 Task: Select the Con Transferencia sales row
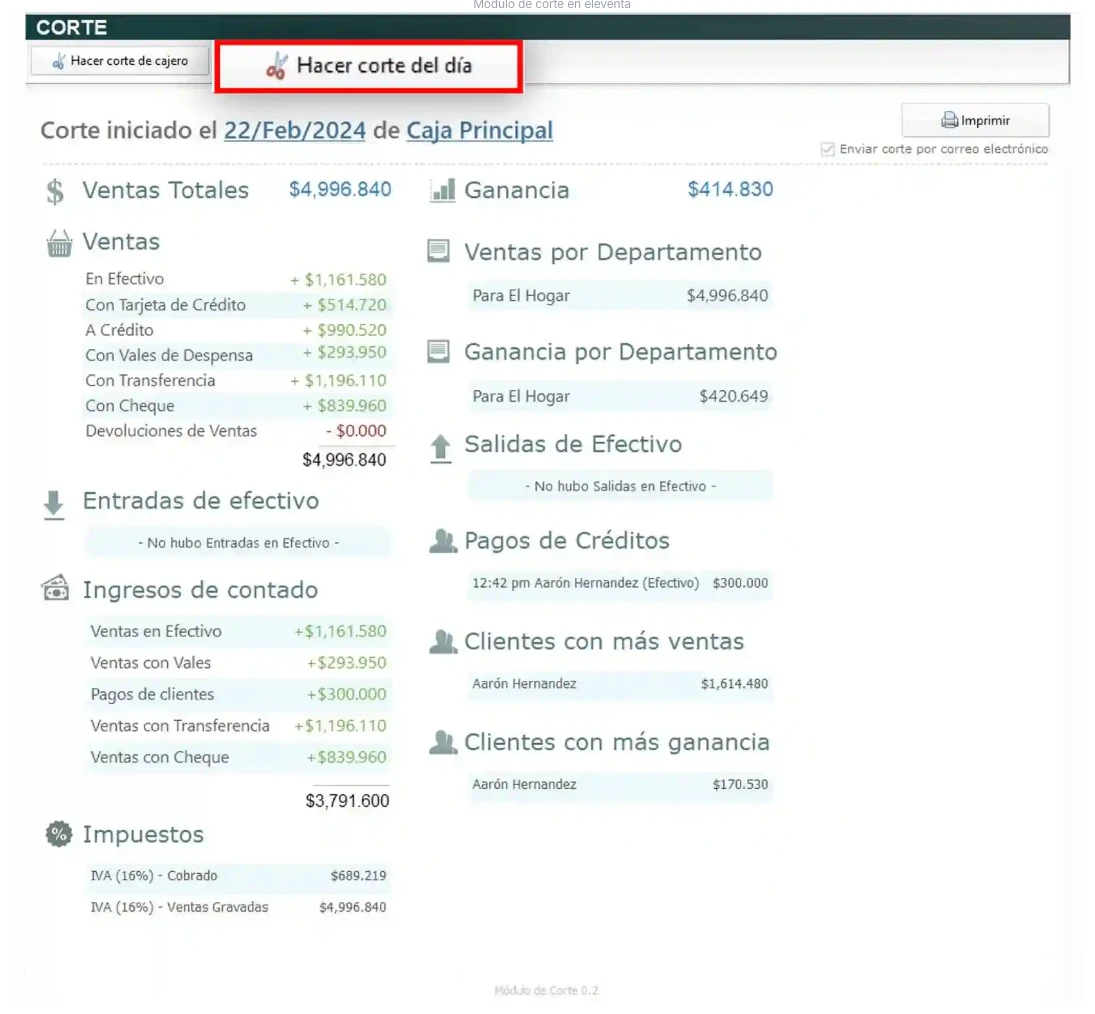coord(236,381)
